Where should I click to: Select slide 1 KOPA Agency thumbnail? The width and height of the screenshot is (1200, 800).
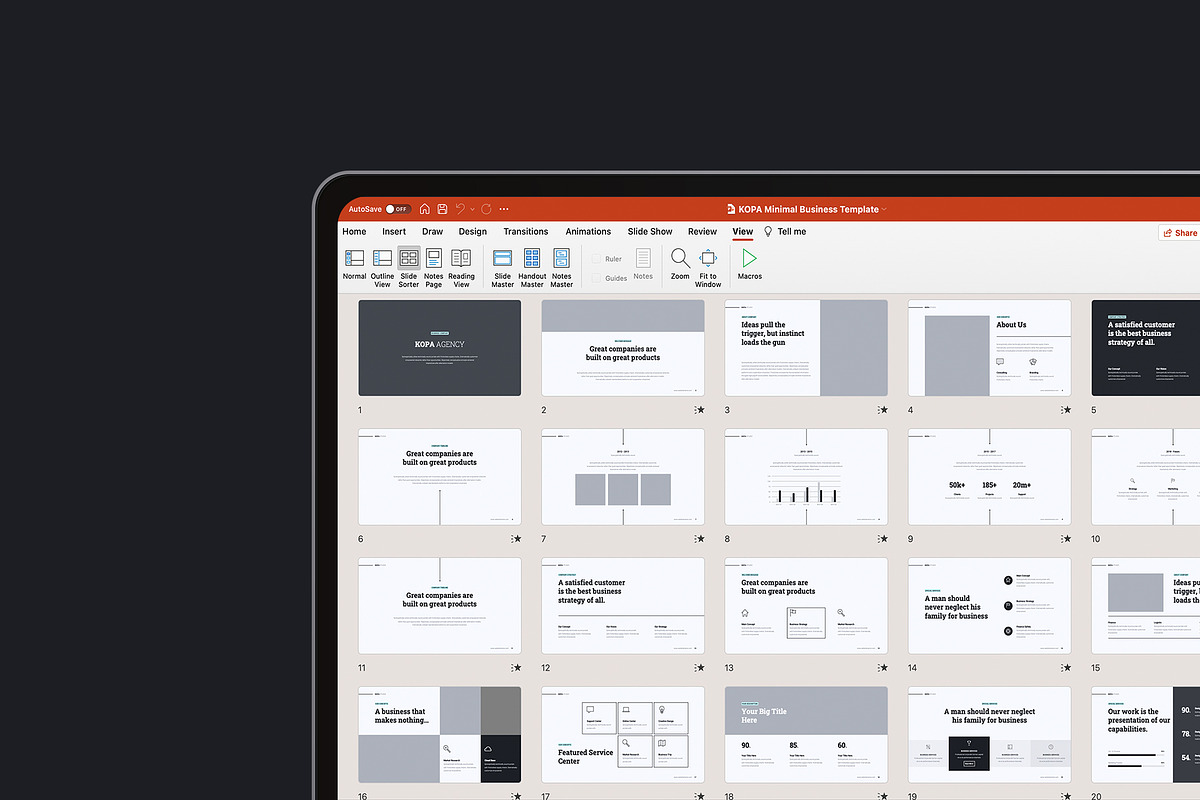[x=440, y=348]
